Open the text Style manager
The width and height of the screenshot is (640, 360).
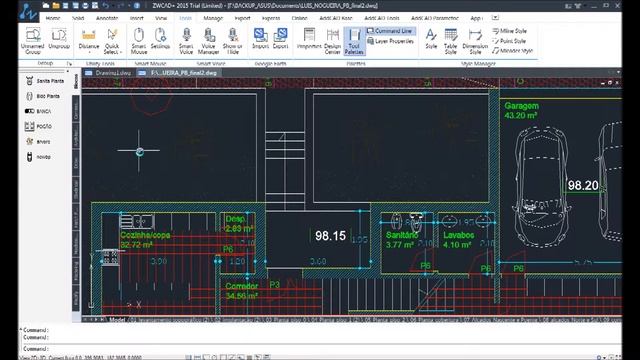click(x=431, y=39)
